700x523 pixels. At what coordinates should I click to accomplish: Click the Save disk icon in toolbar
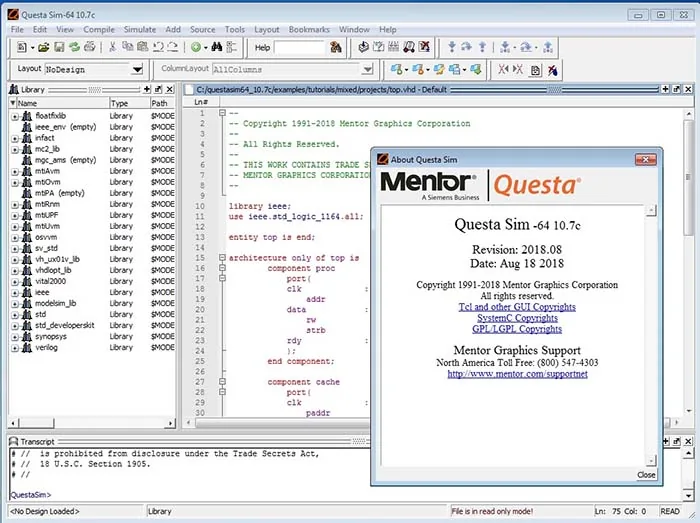(x=59, y=47)
